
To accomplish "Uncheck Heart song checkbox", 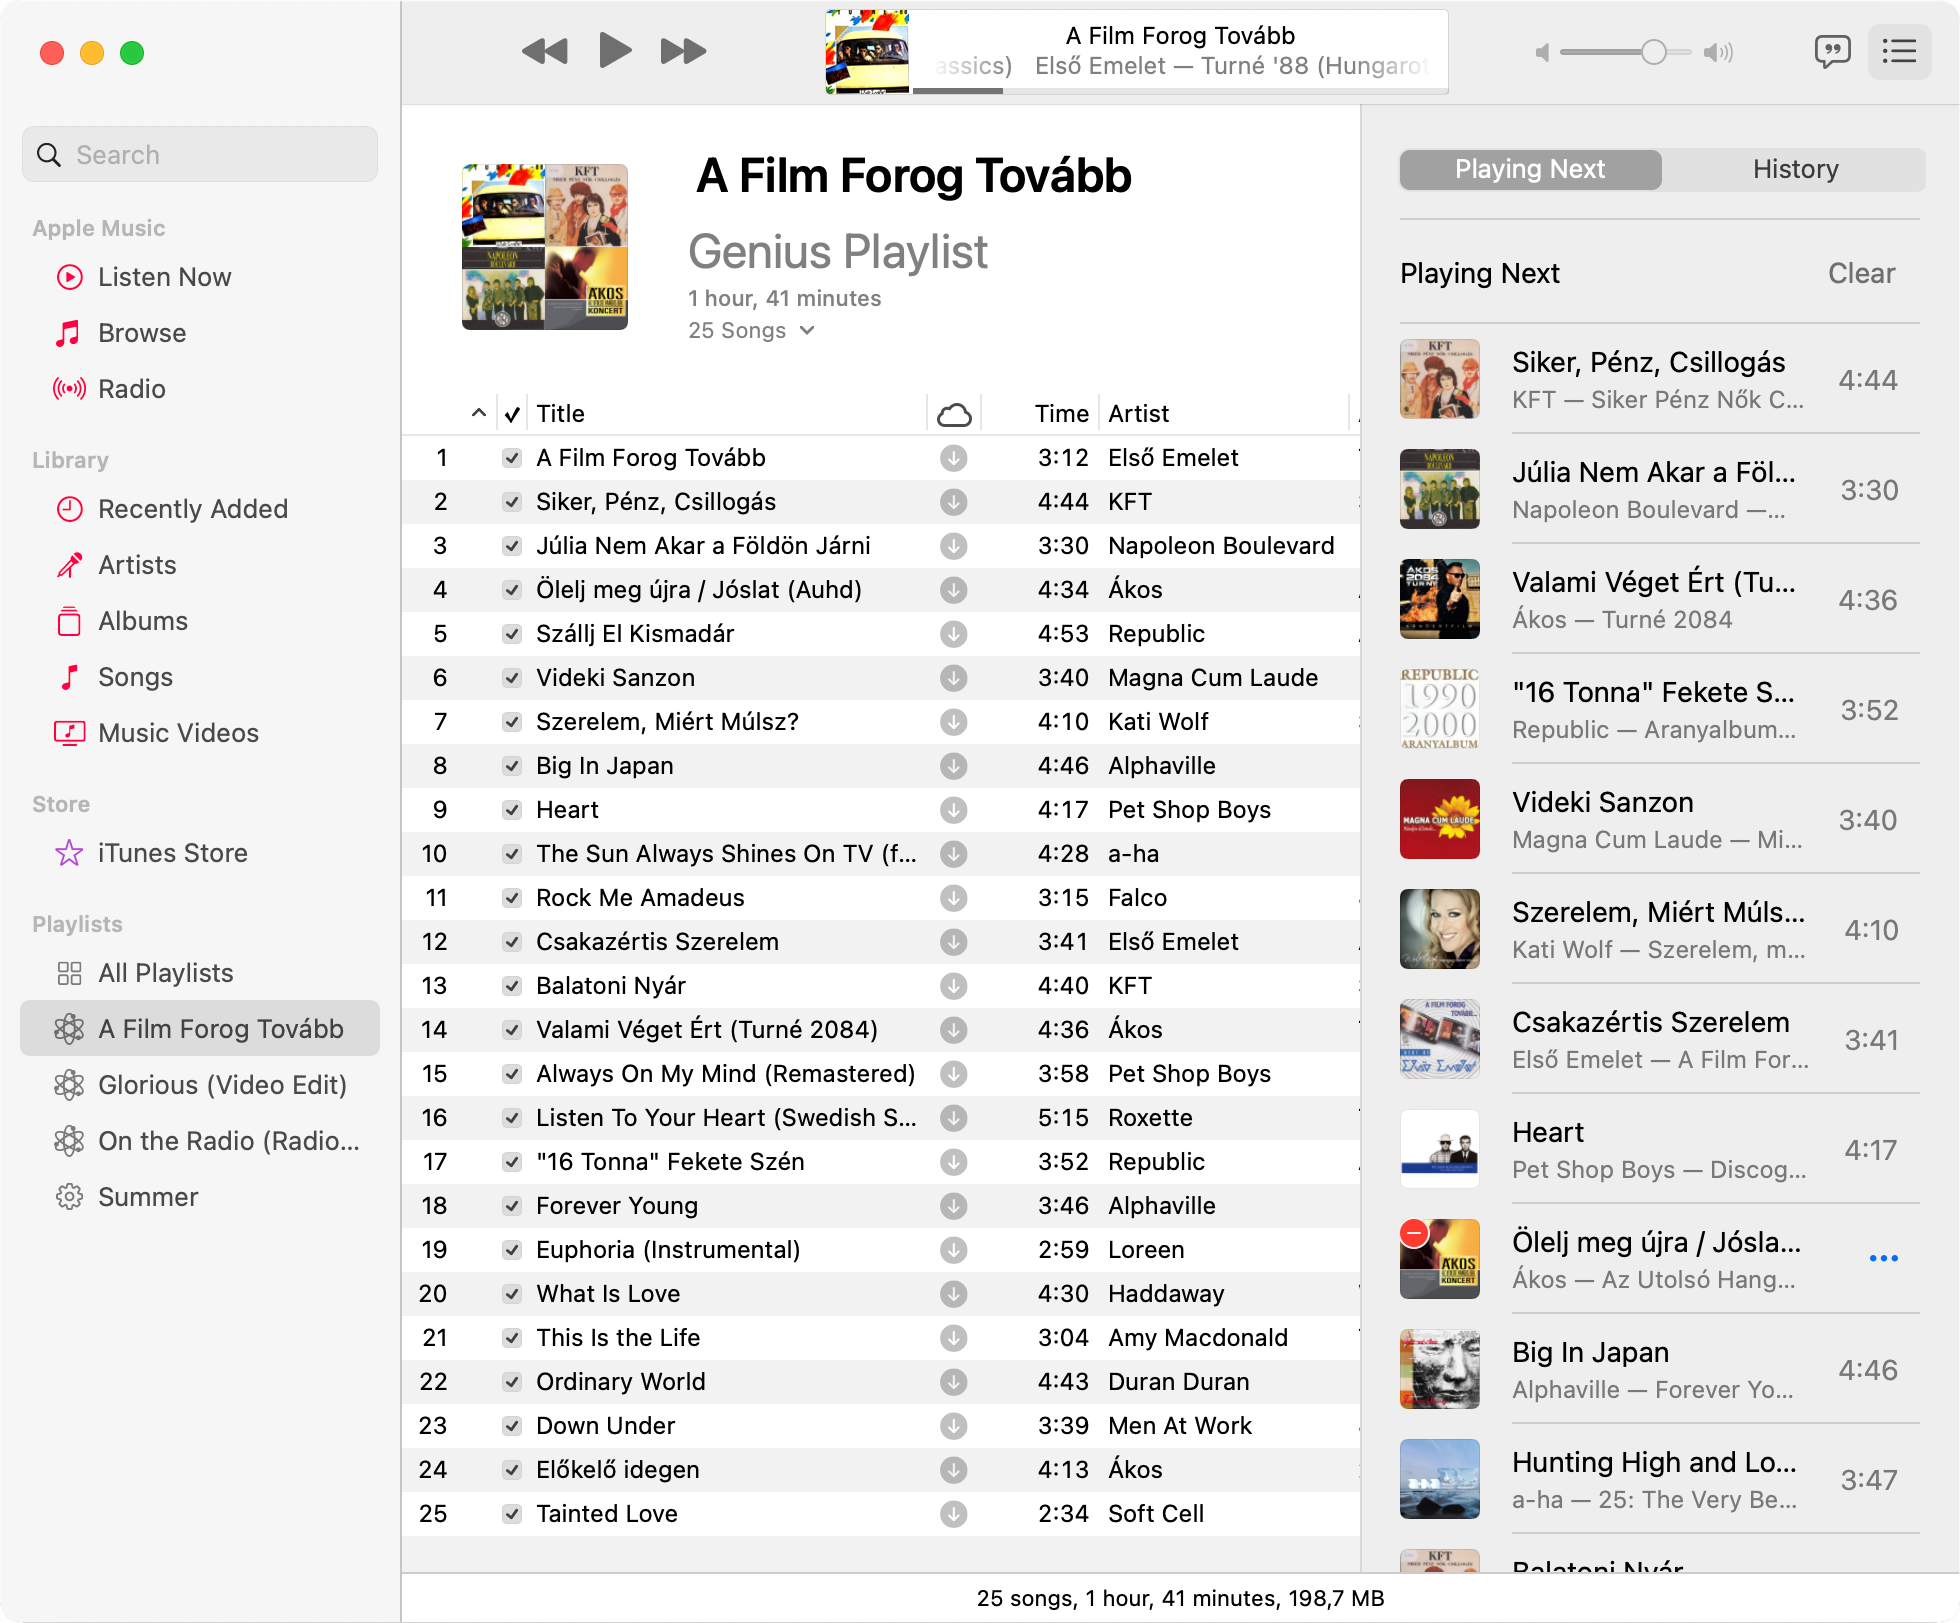I will [x=512, y=810].
